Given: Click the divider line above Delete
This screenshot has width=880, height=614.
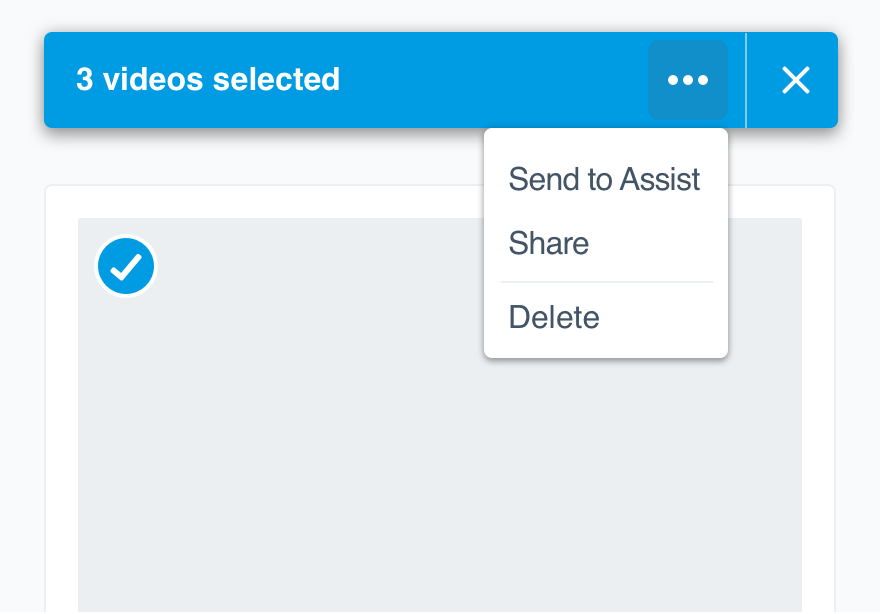Looking at the screenshot, I should coord(607,282).
